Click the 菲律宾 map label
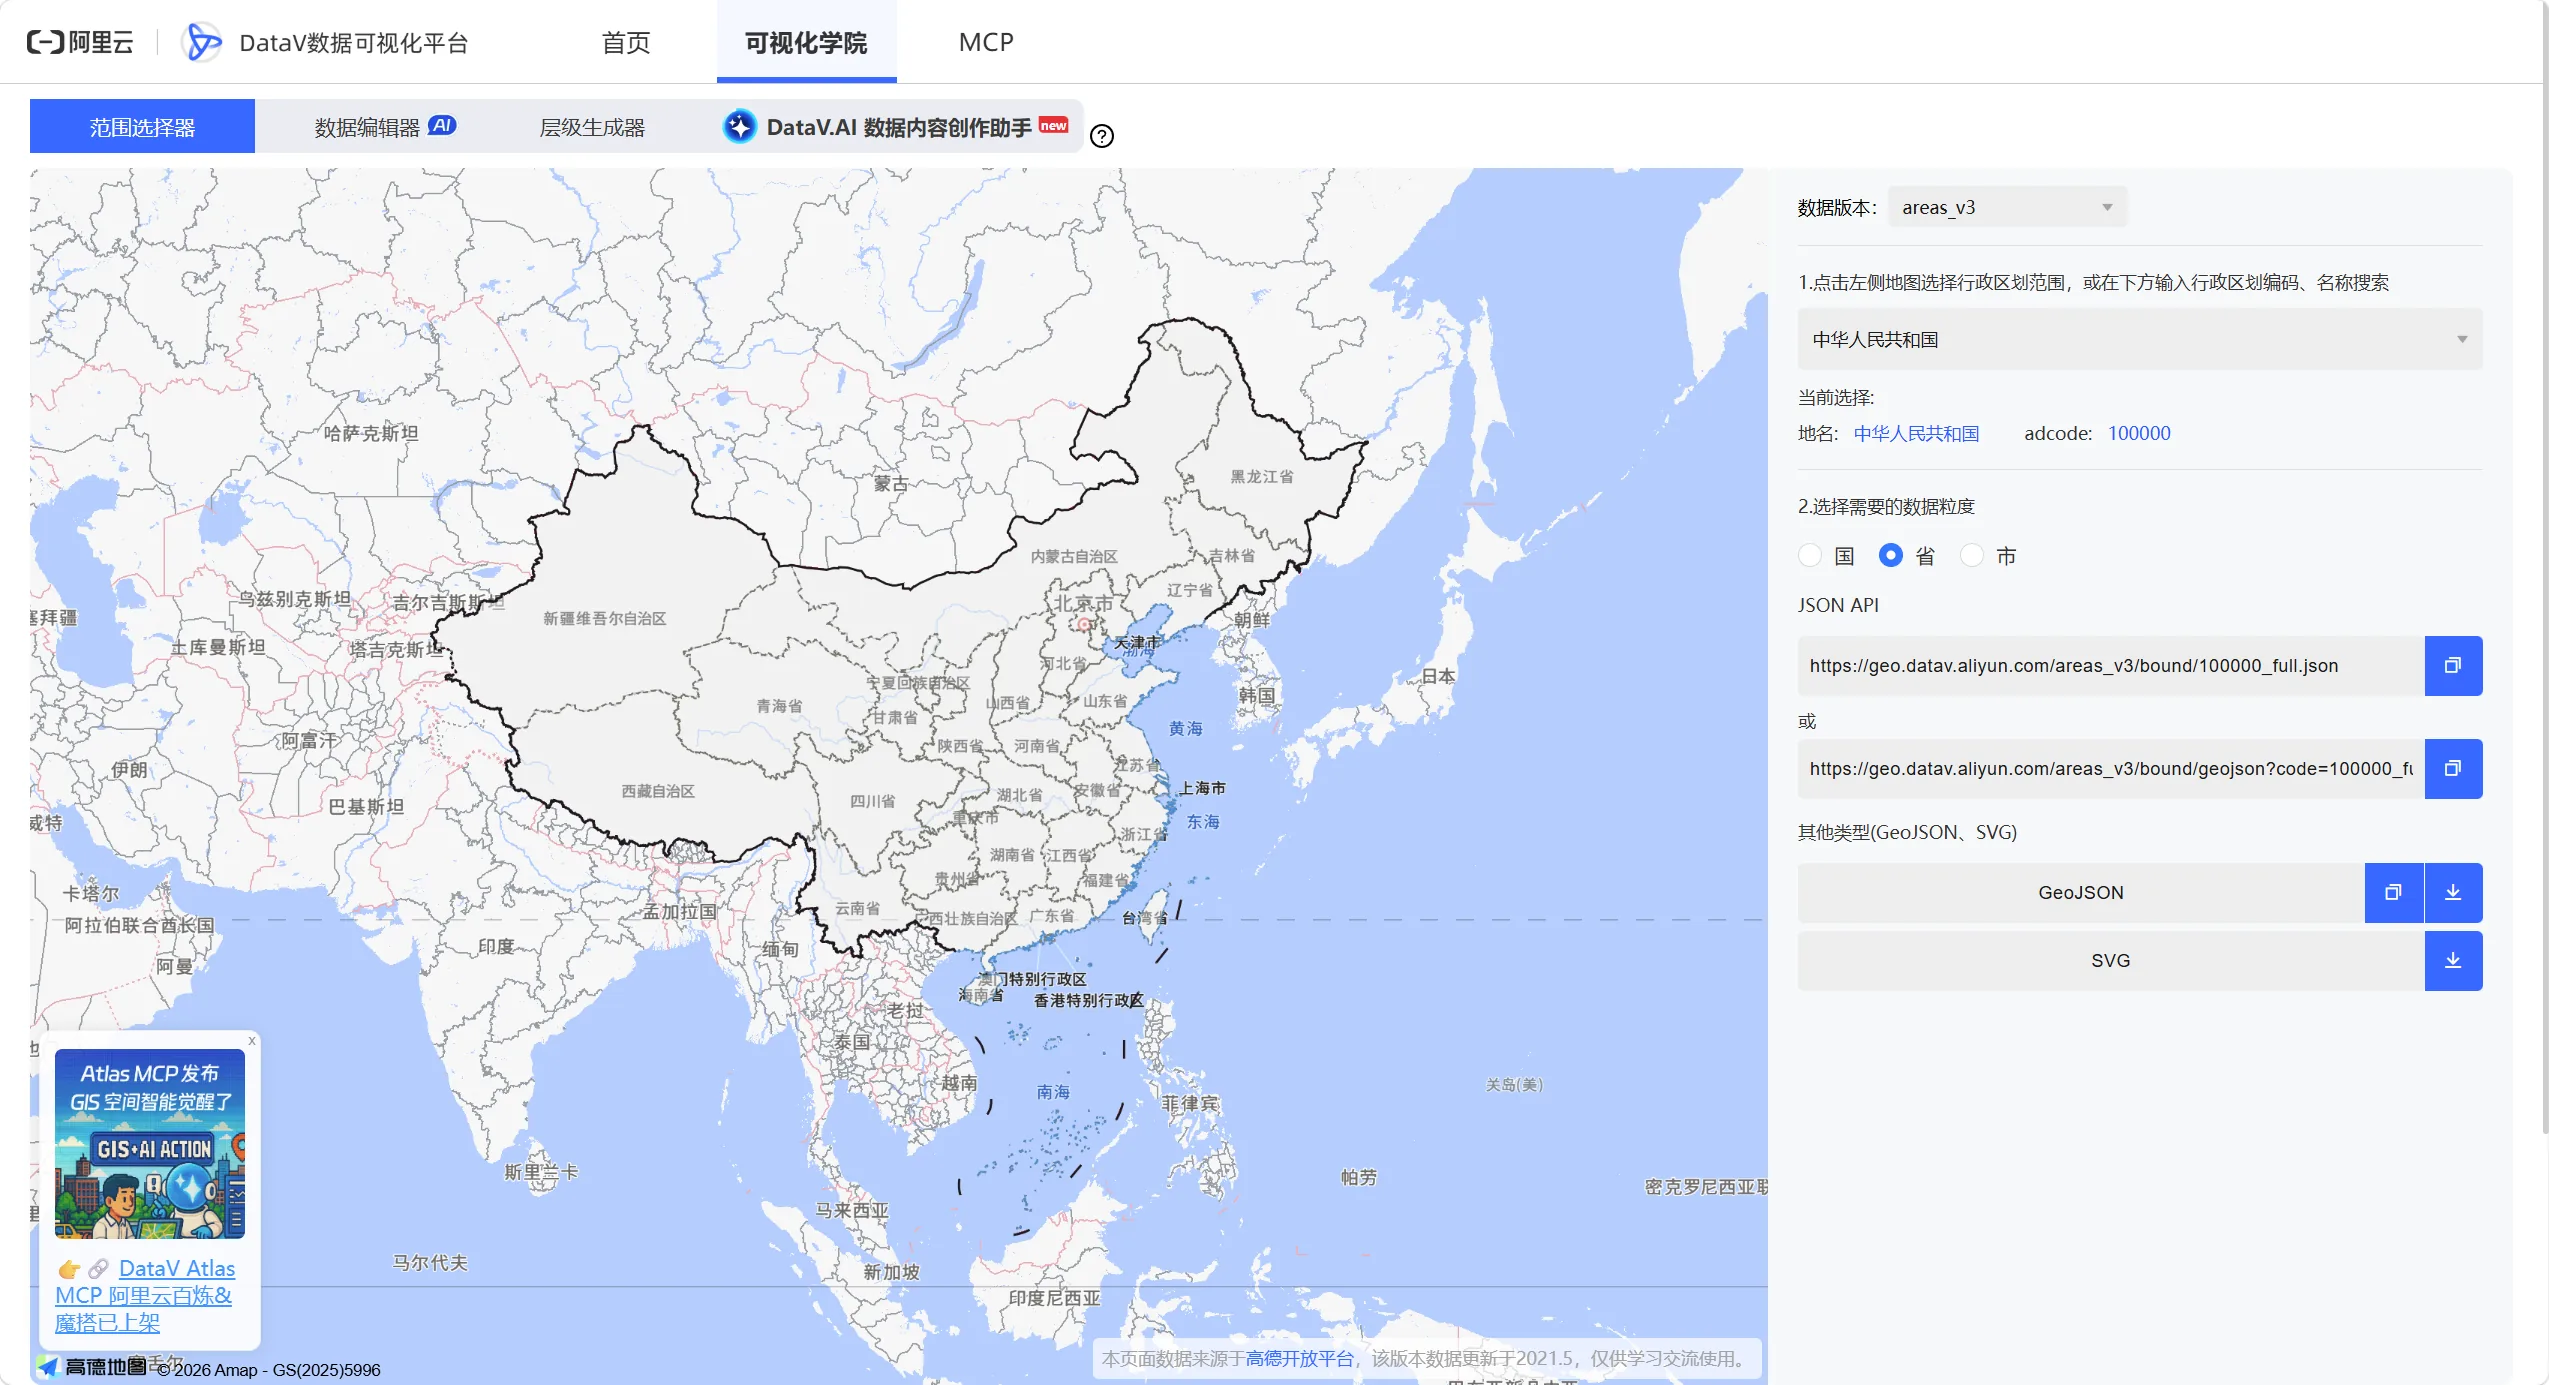 (x=1190, y=1104)
